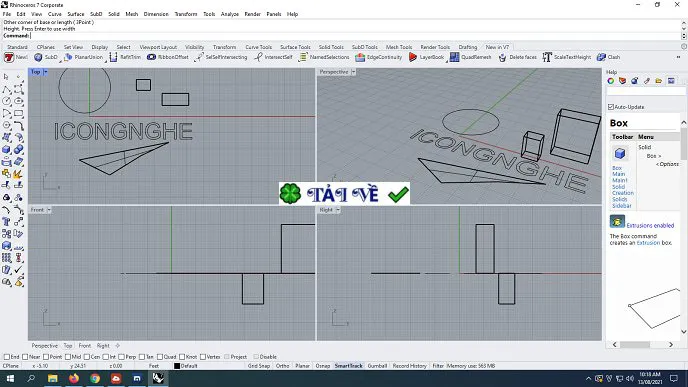Open the Analyze menu
688x387 pixels.
click(229, 14)
